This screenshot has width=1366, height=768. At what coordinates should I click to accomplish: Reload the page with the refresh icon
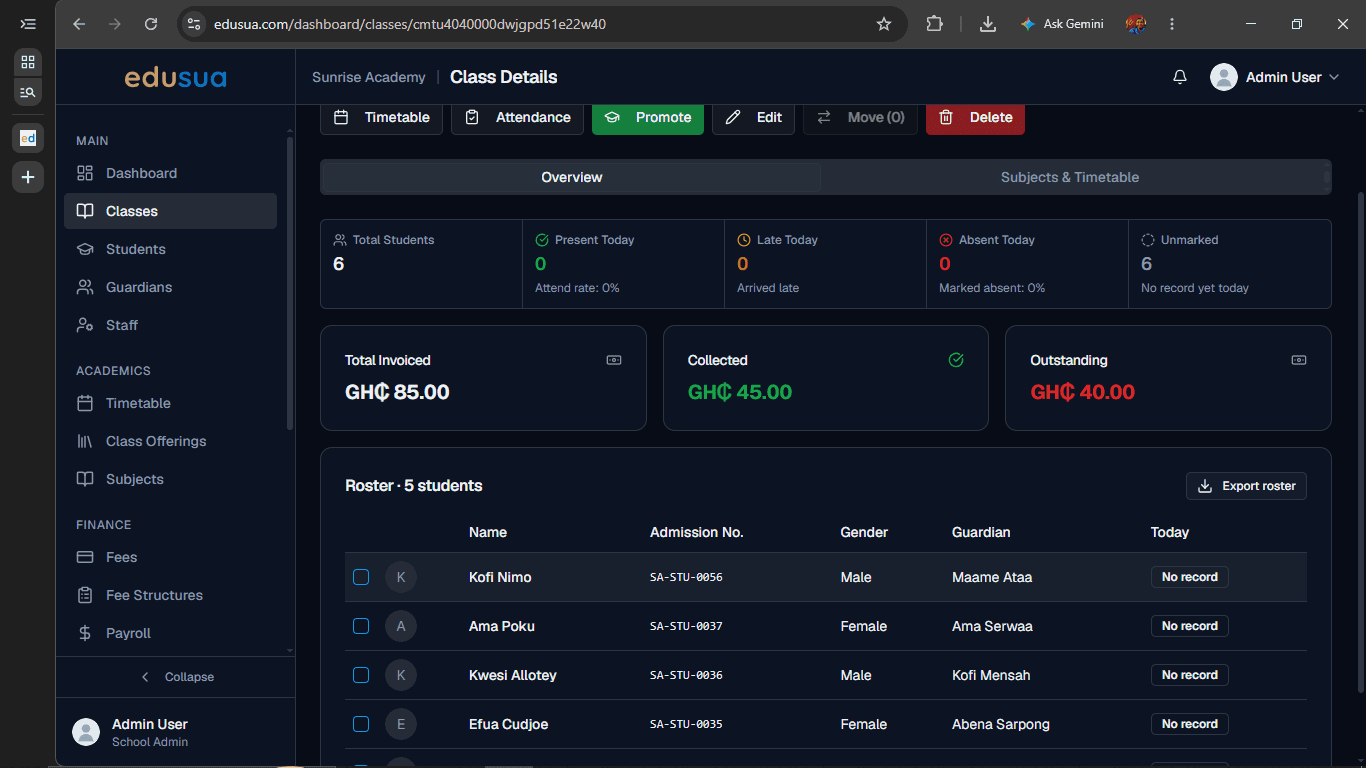pos(151,24)
